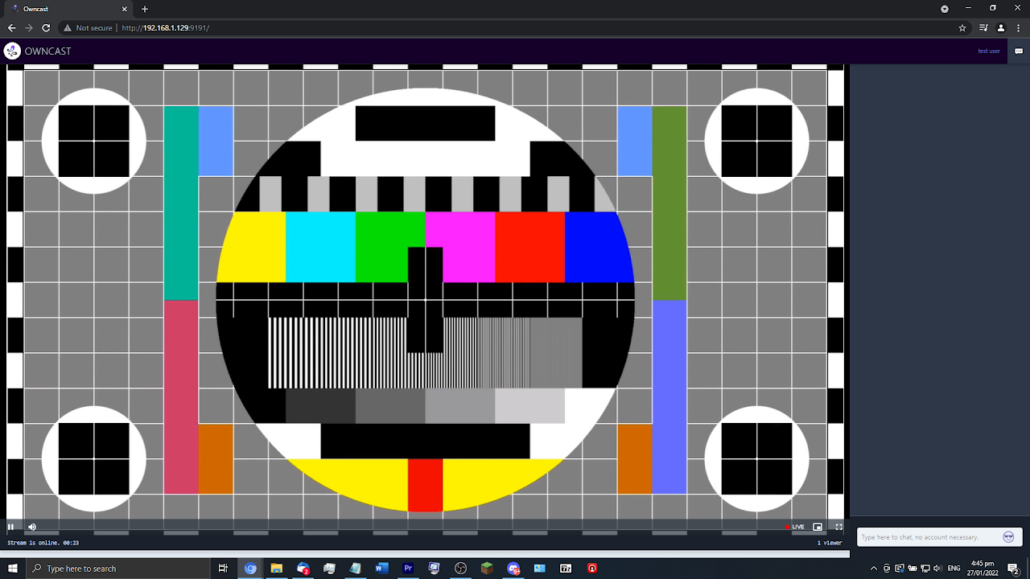Screen dimensions: 1030x579
Task: Open Chrome's three-dot menu
Action: click(1018, 28)
